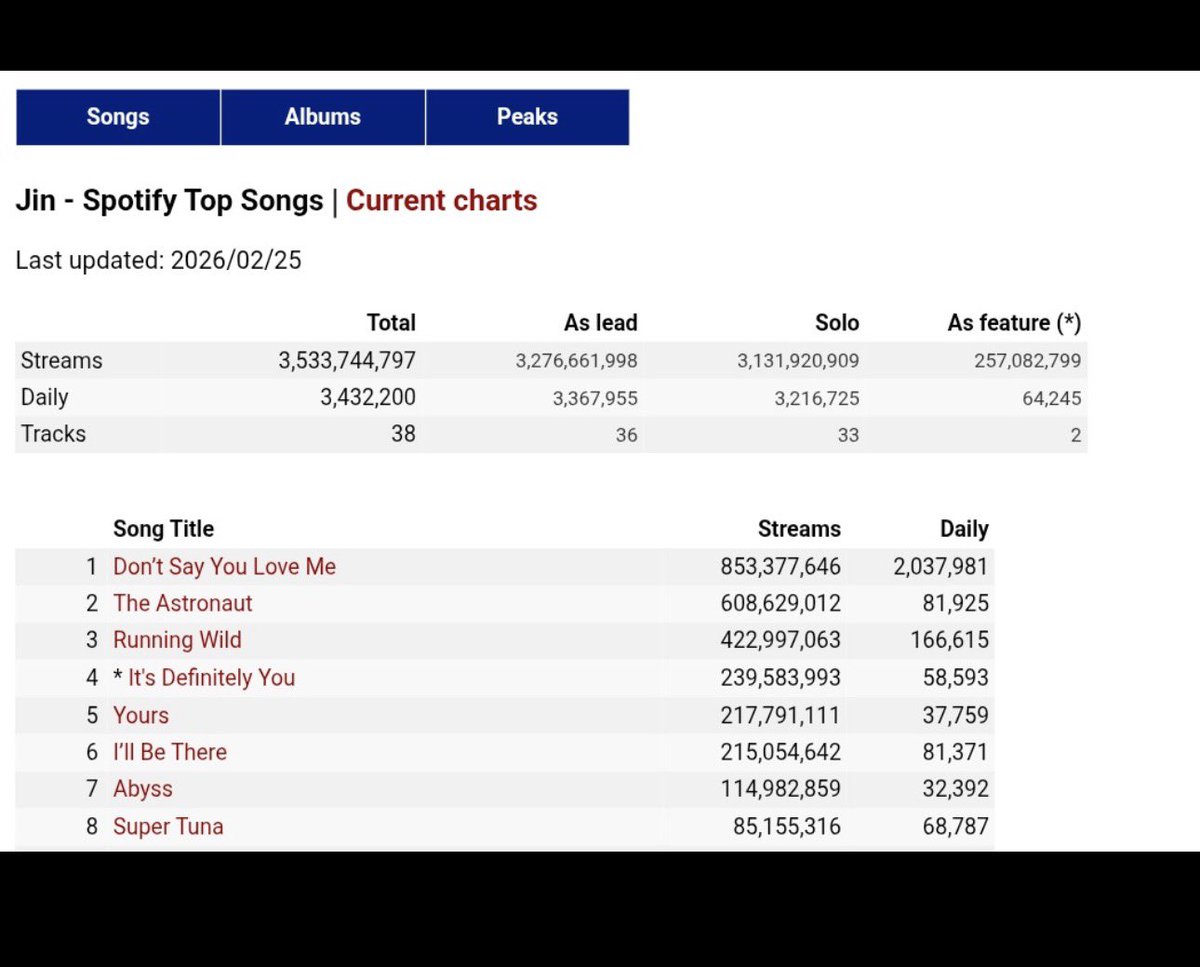Click the Last updated 2026/02/25 text
Viewport: 1200px width, 967px height.
158,261
